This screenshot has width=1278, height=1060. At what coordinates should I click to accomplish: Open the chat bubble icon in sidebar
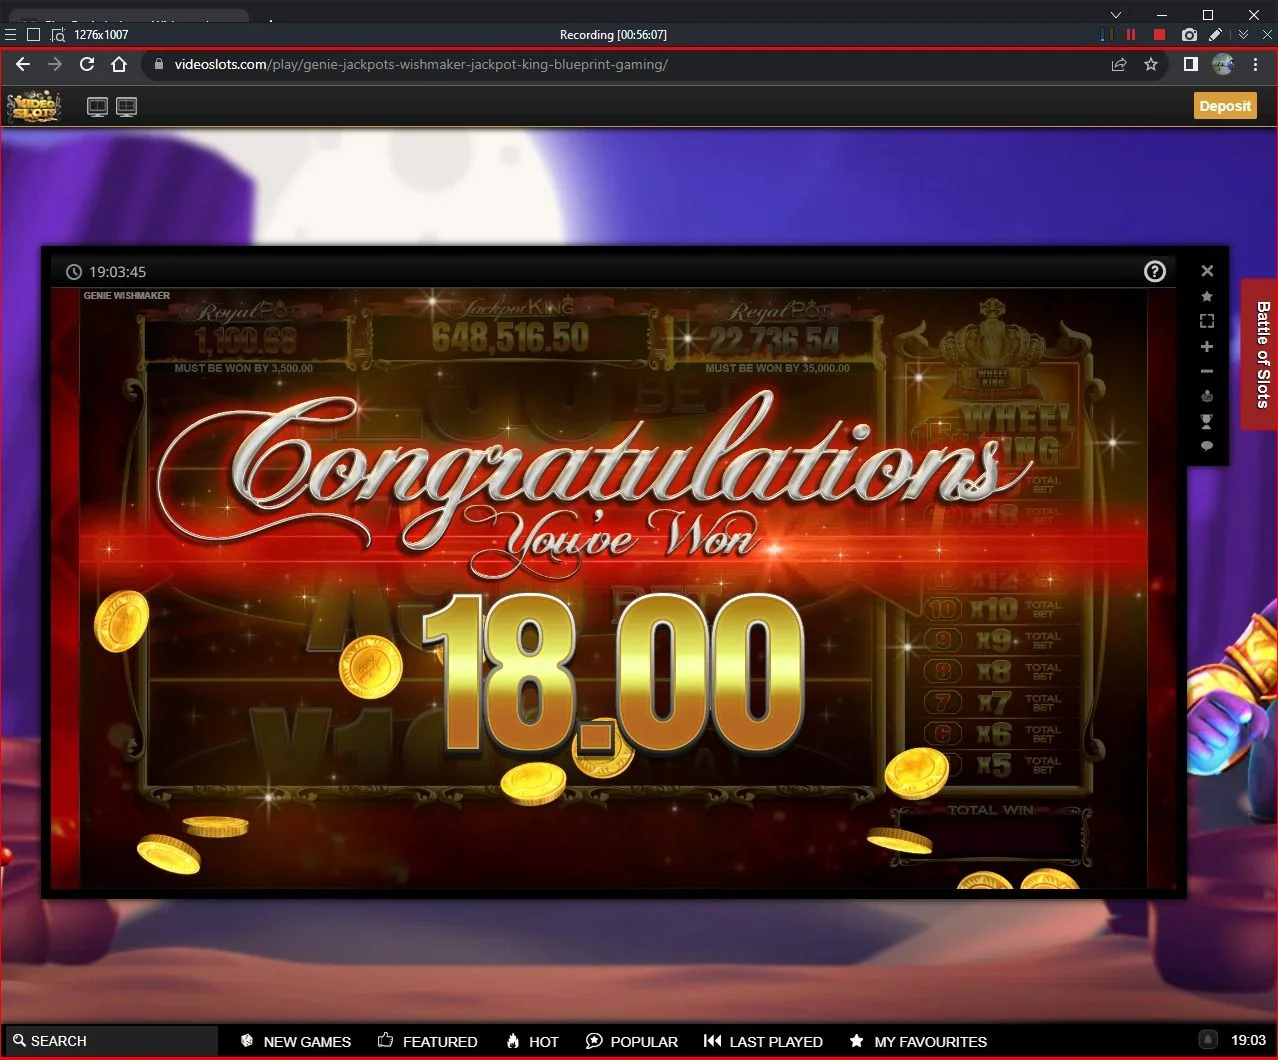pos(1207,446)
